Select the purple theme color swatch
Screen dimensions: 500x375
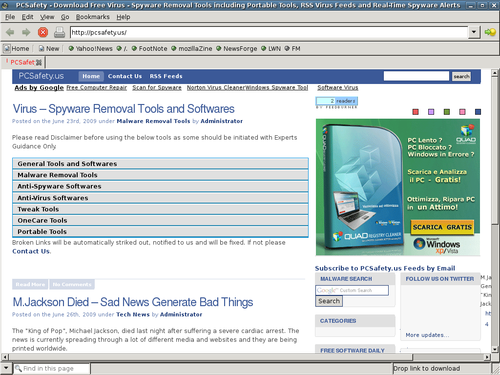pos(431,112)
